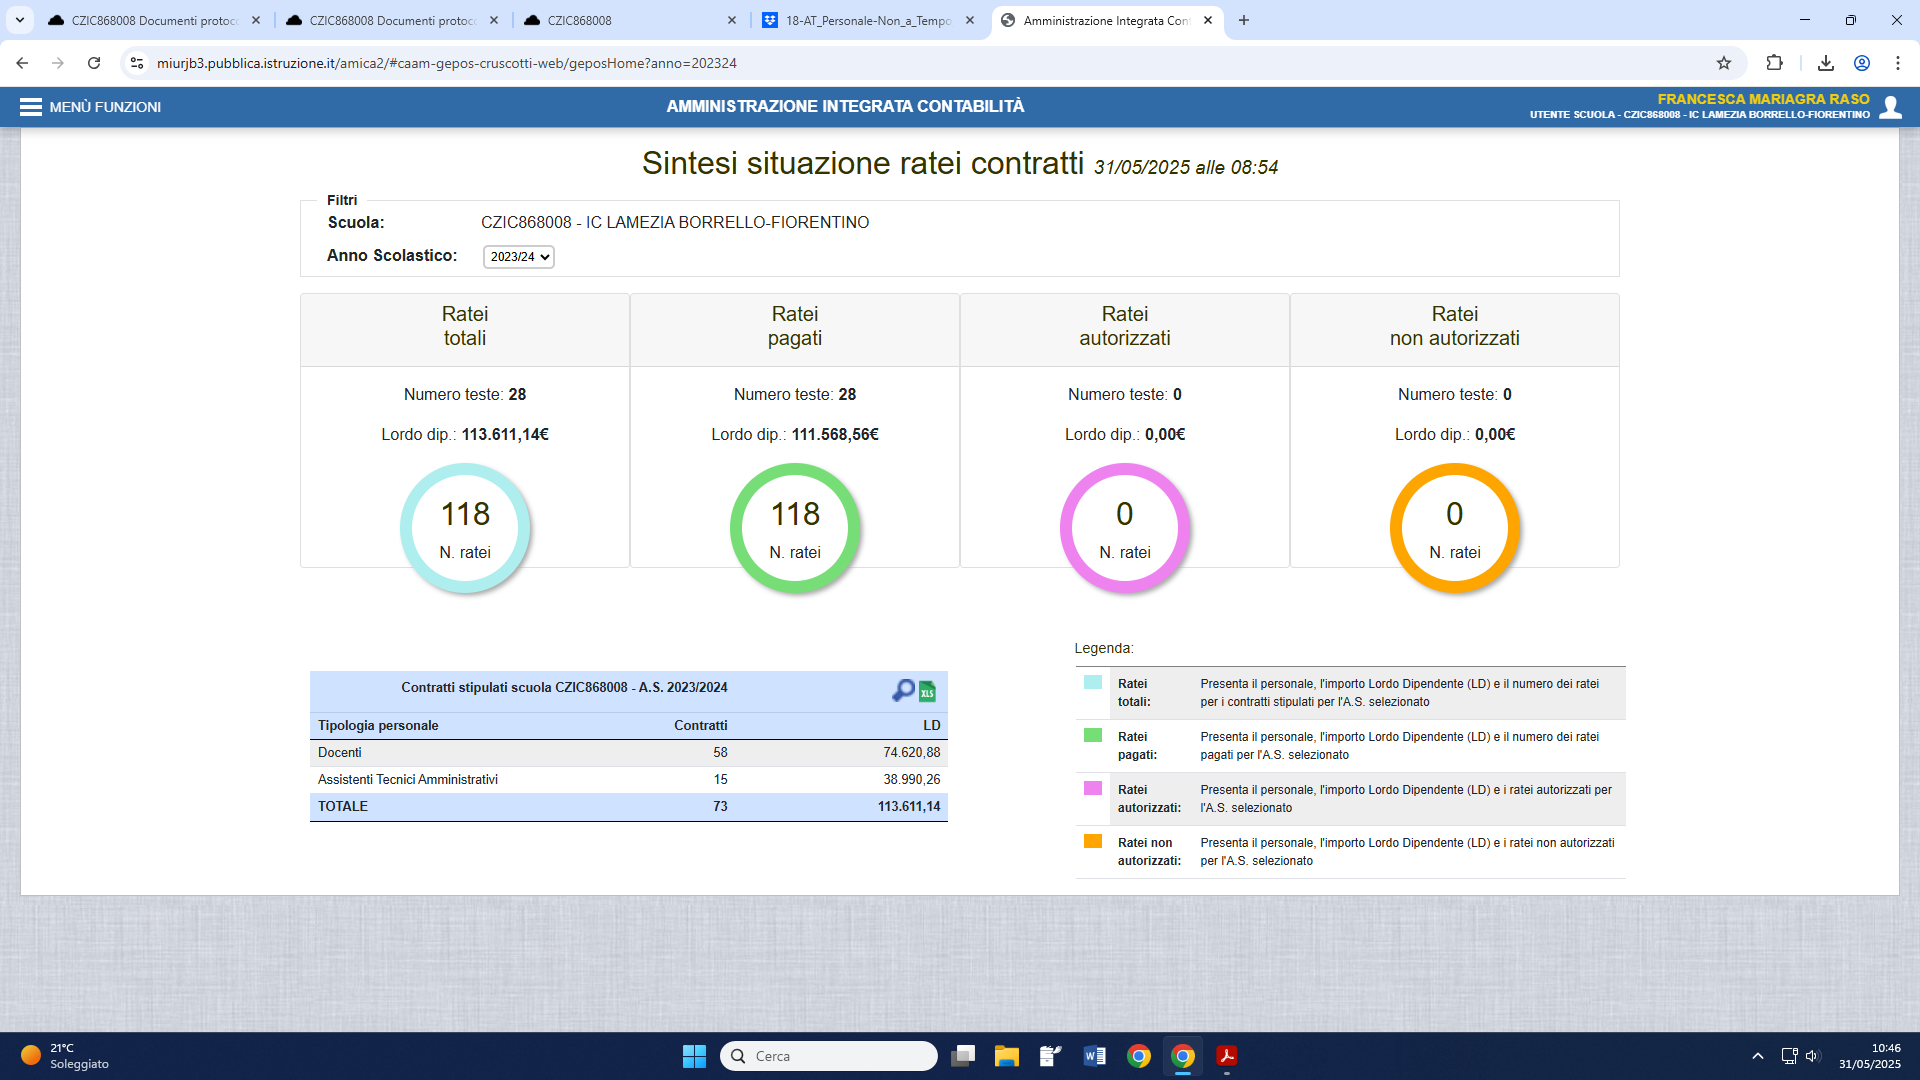This screenshot has height=1080, width=1920.
Task: Bookmark this page with star icon
Action: 1724,63
